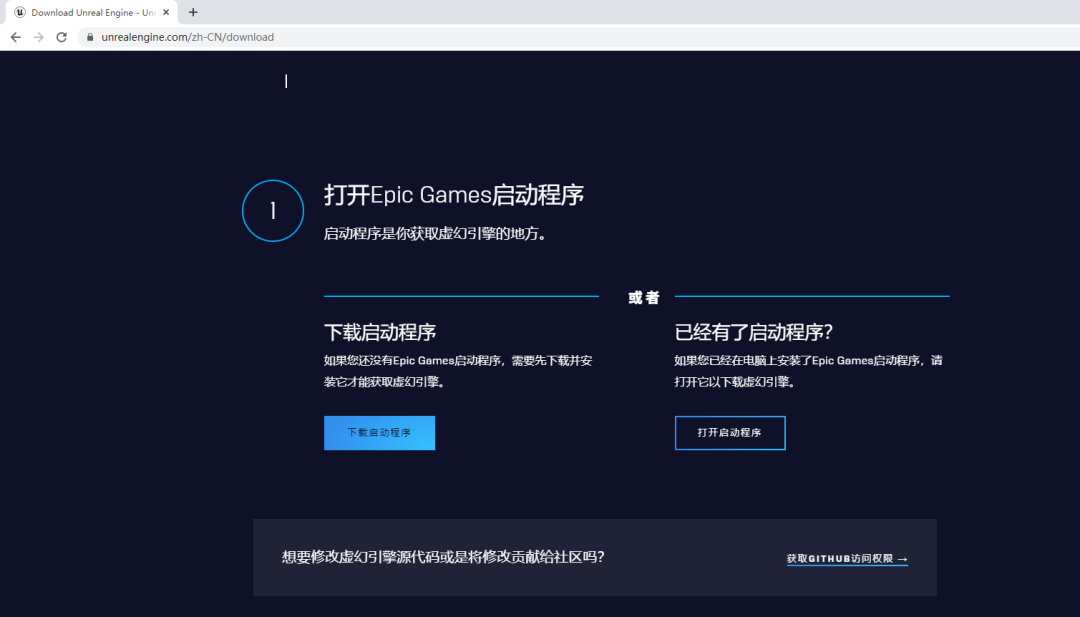This screenshot has width=1080, height=617.
Task: Click the 或者 separator label
Action: tap(644, 297)
